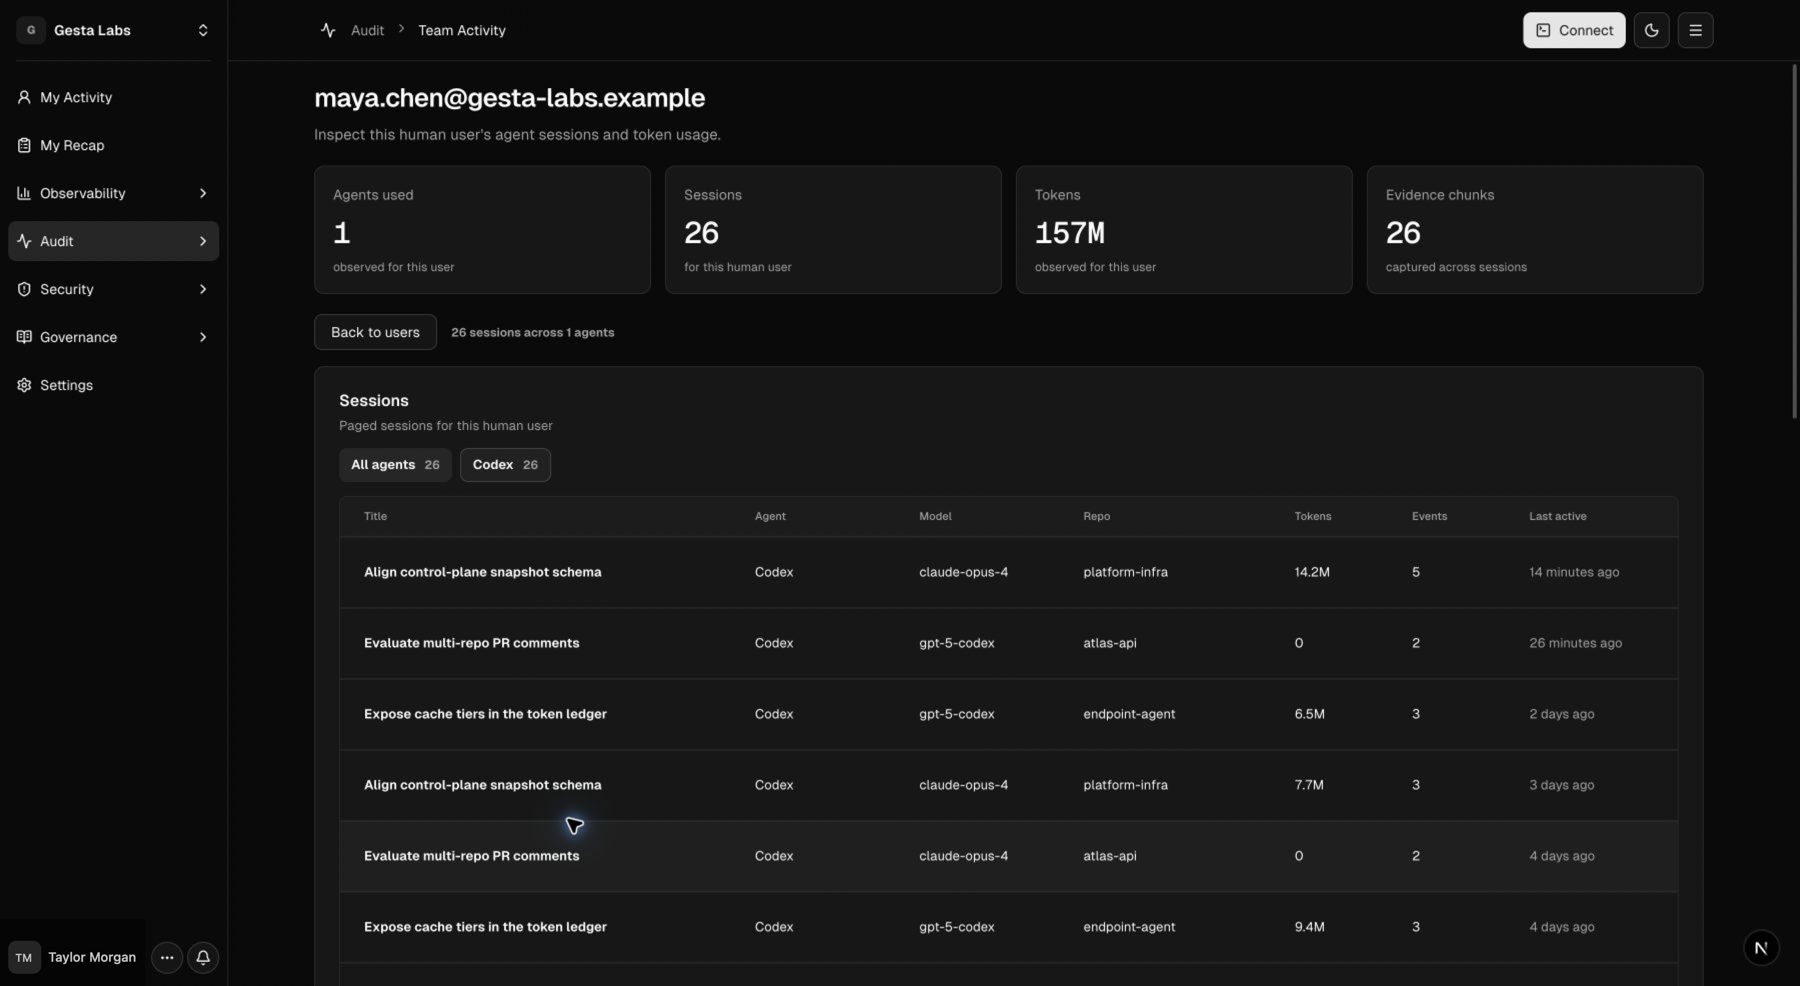Screen dimensions: 1800x986
Task: Click the Agent column header
Action: [770, 516]
